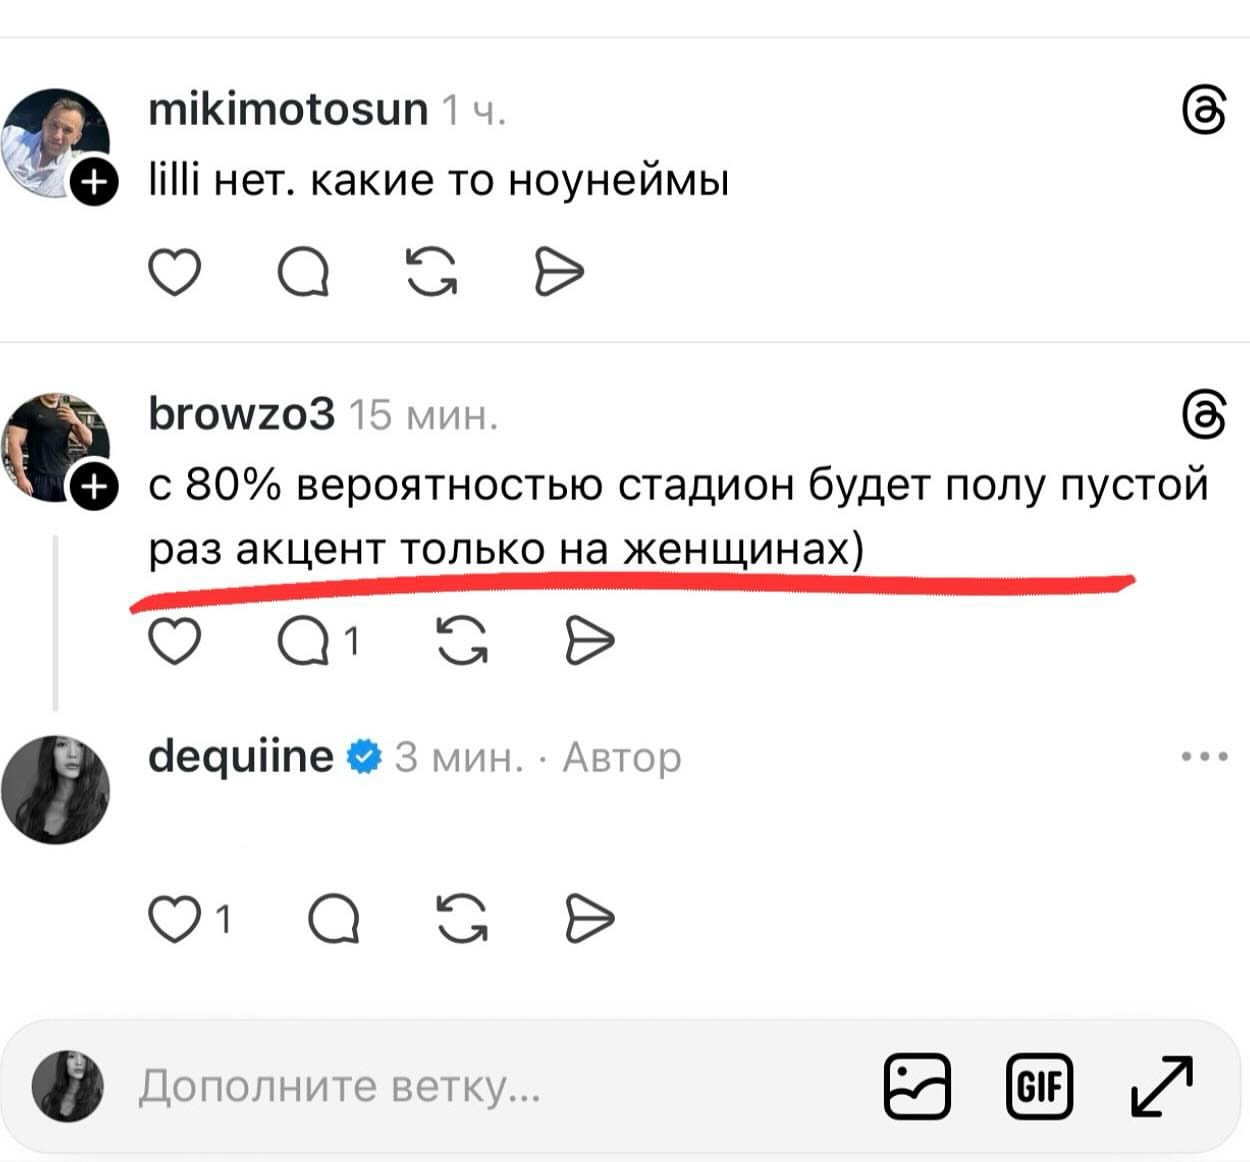Follow mikimotosun using the plus badge

coord(93,183)
